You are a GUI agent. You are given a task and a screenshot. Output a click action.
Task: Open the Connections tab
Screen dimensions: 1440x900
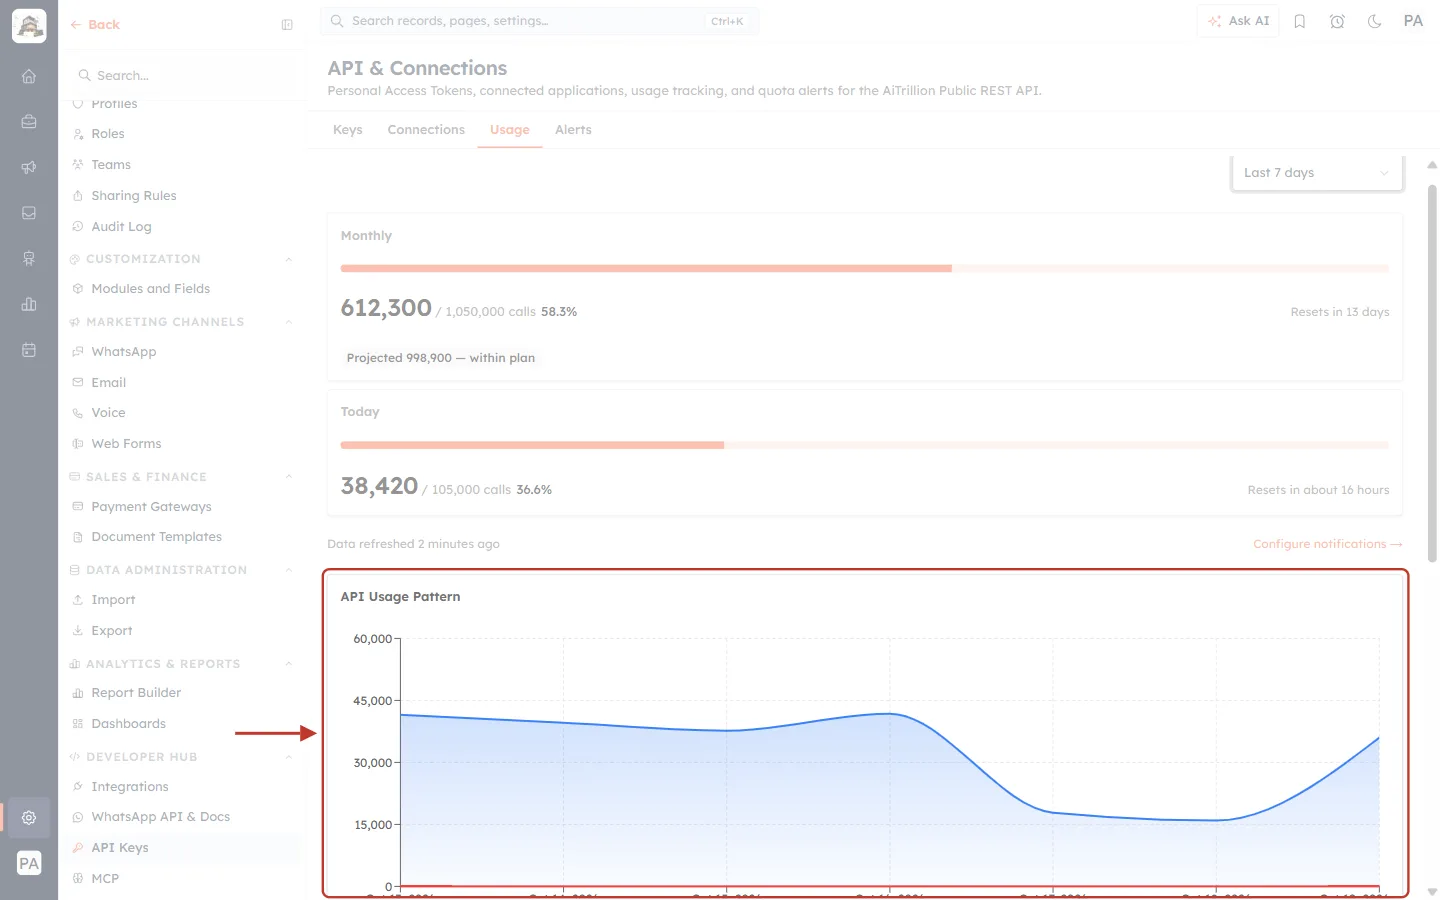pos(426,130)
